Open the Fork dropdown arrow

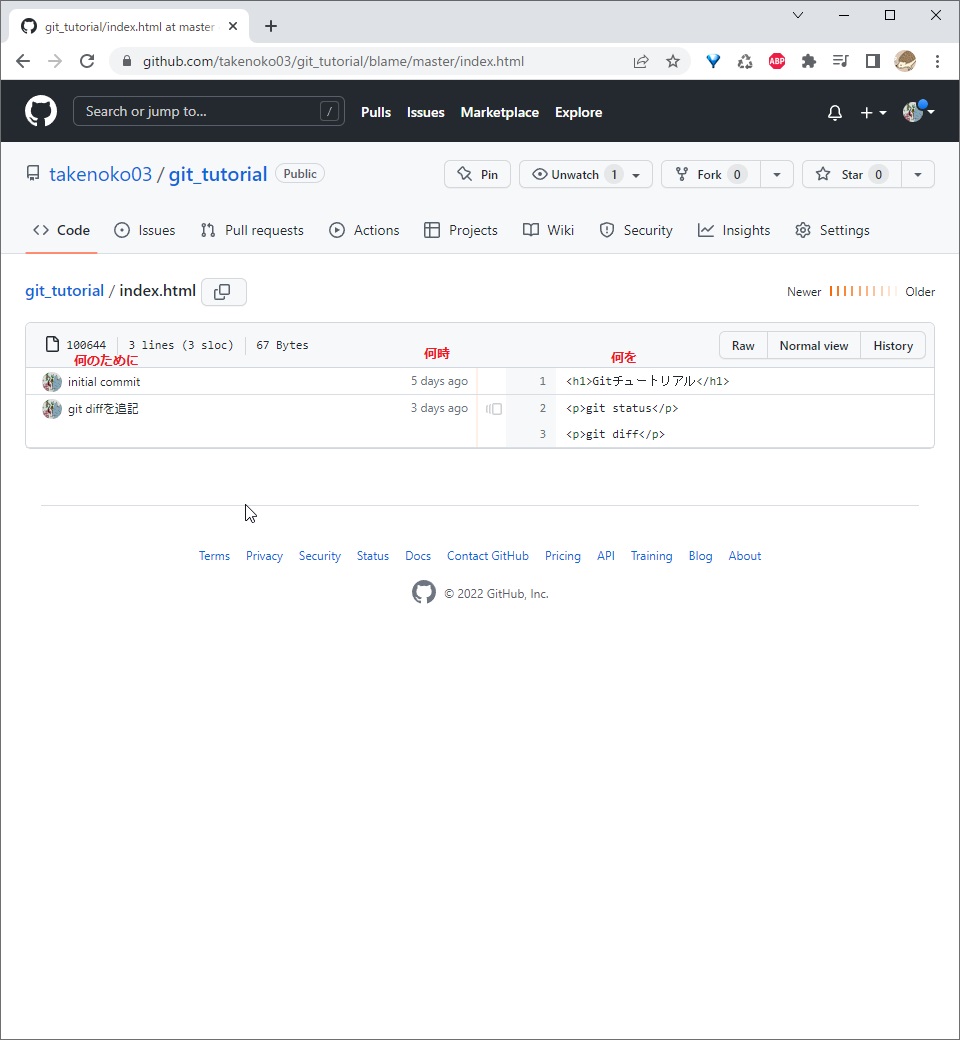pos(777,174)
